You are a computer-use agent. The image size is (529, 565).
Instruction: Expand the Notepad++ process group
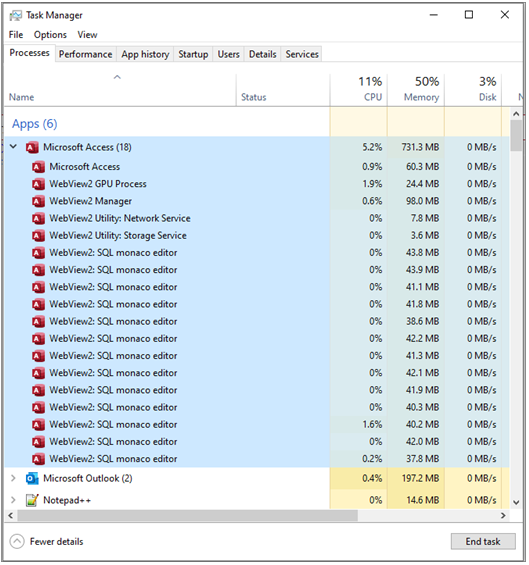[x=13, y=500]
